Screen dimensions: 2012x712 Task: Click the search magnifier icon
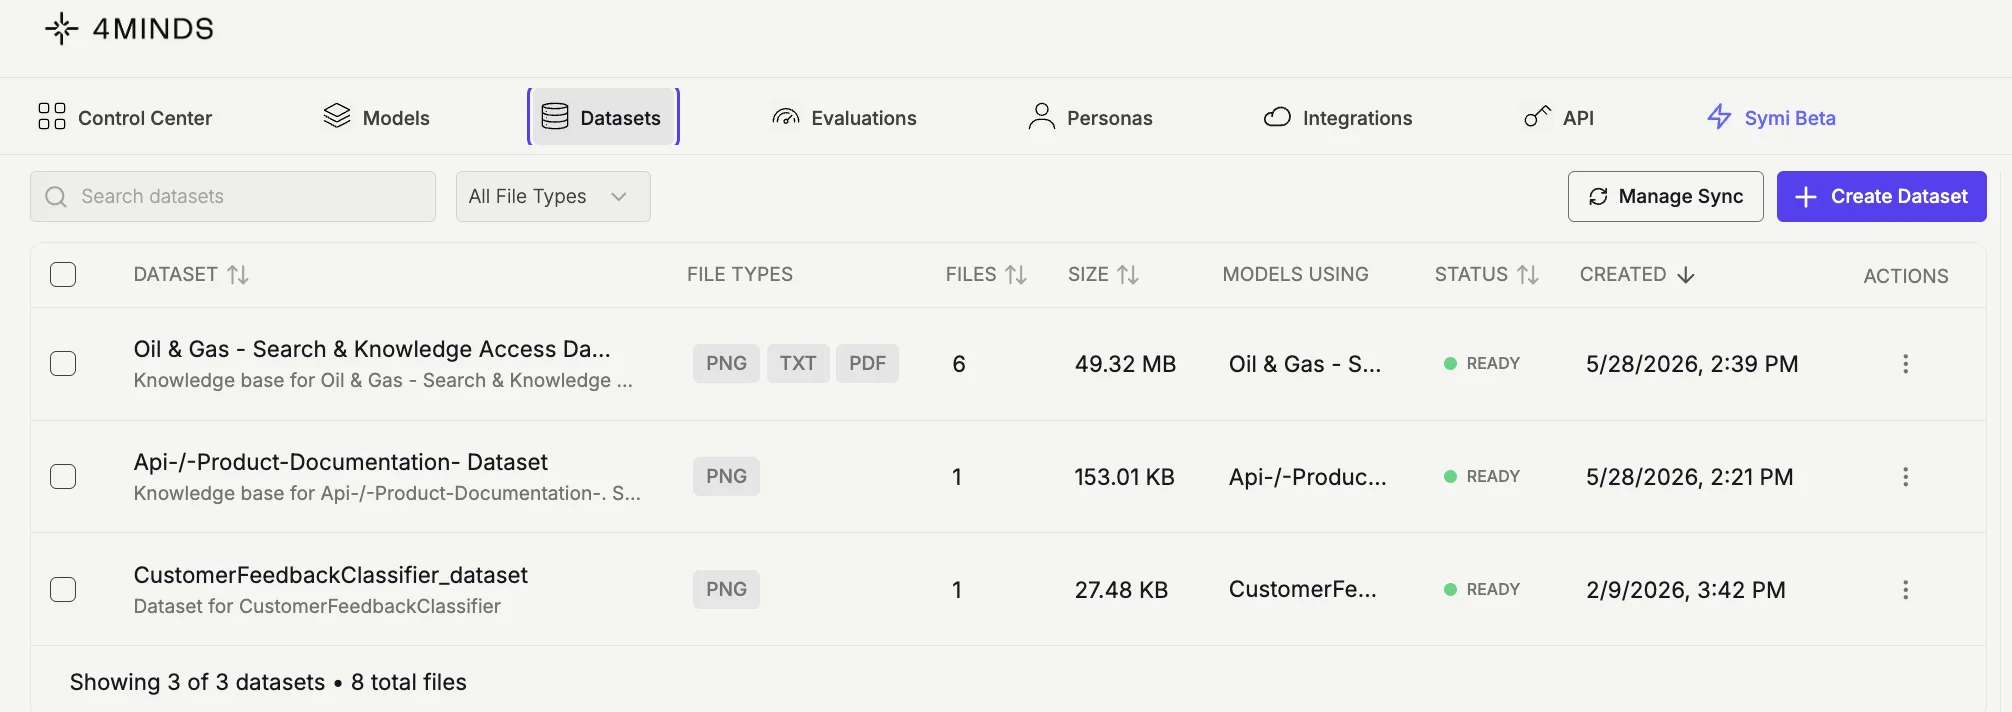[x=56, y=197]
